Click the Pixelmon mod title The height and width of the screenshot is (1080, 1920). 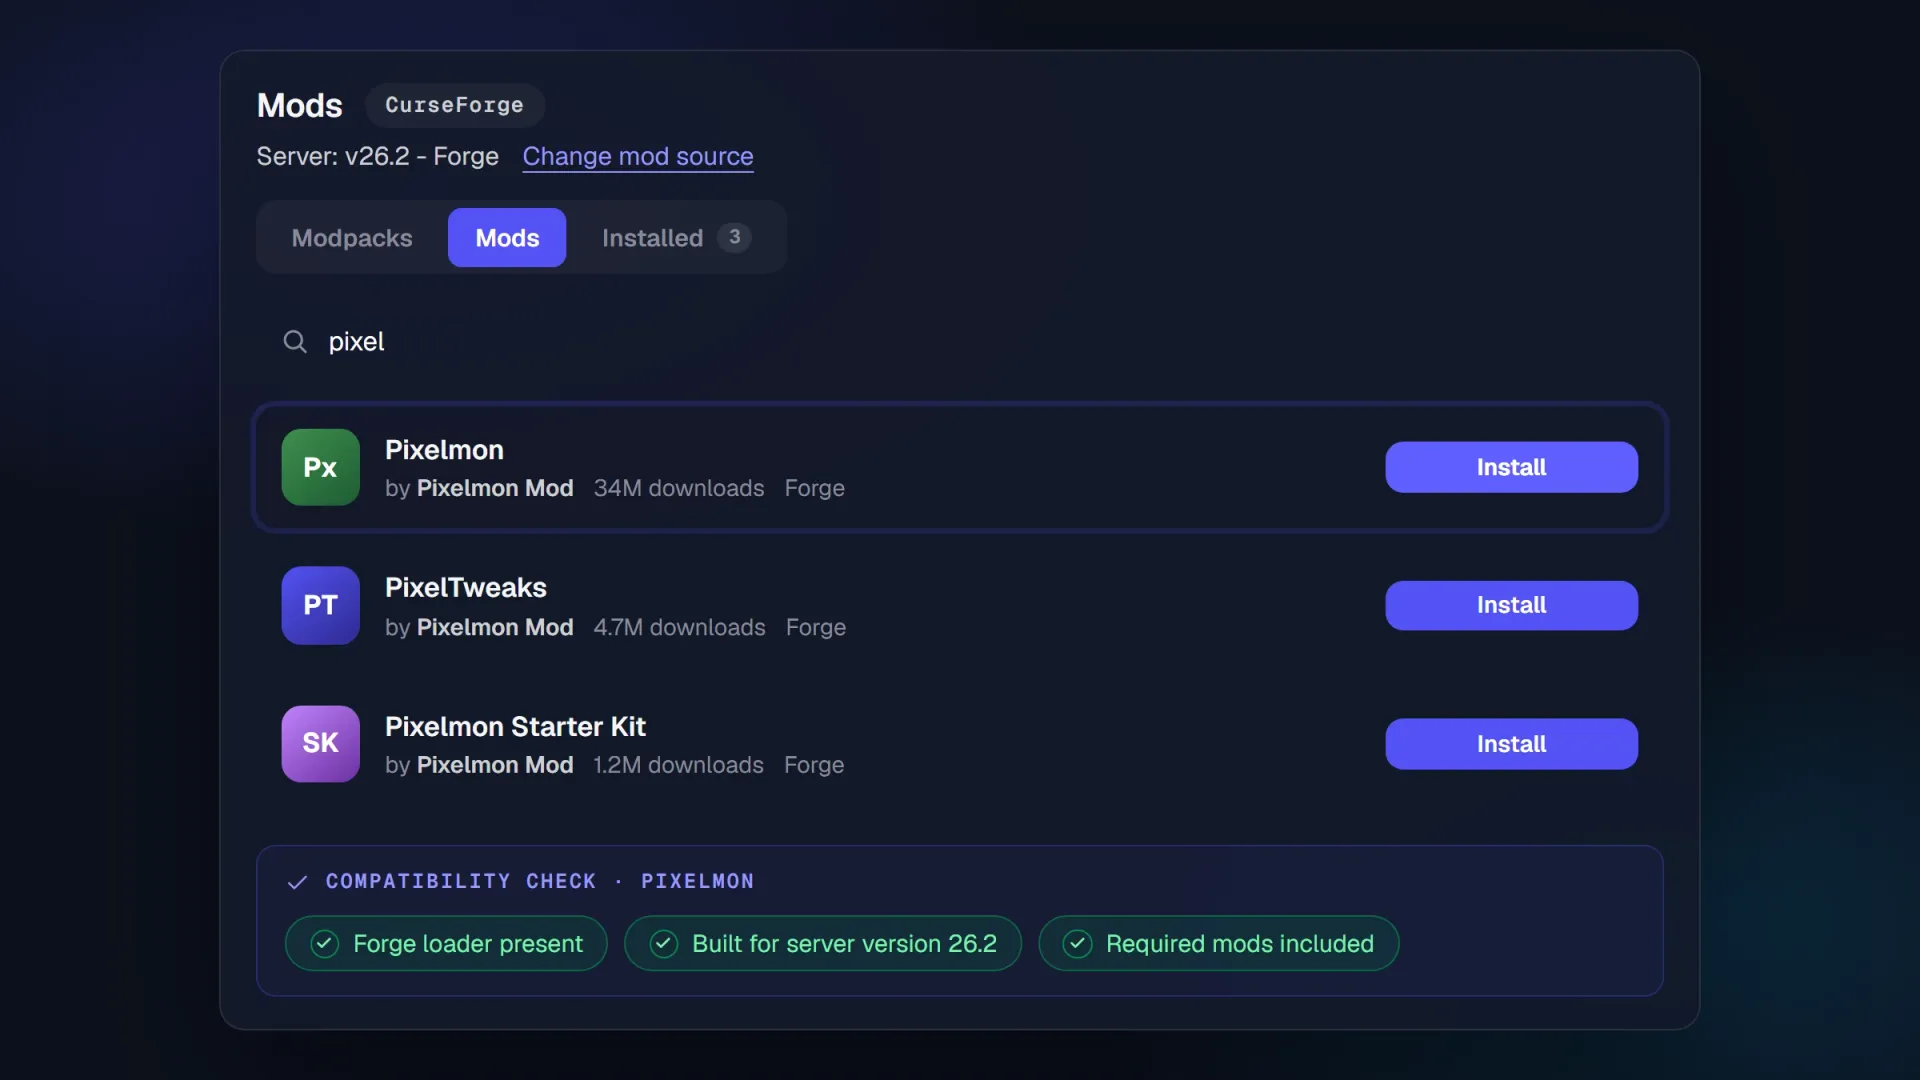click(444, 450)
